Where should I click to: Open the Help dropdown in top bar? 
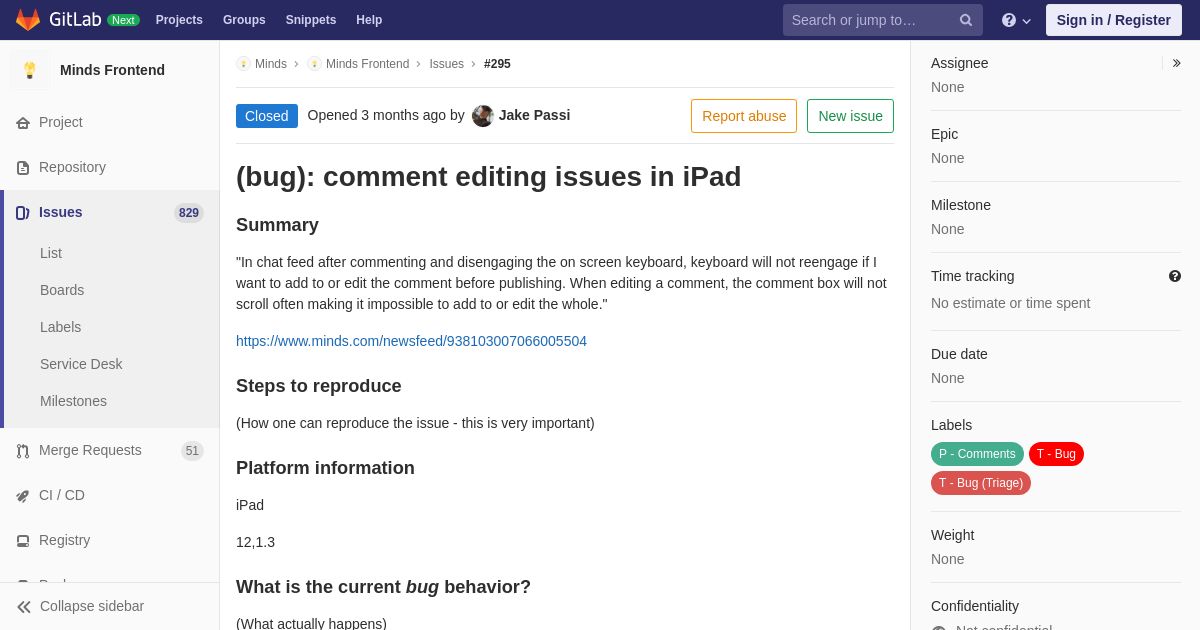(x=1016, y=20)
